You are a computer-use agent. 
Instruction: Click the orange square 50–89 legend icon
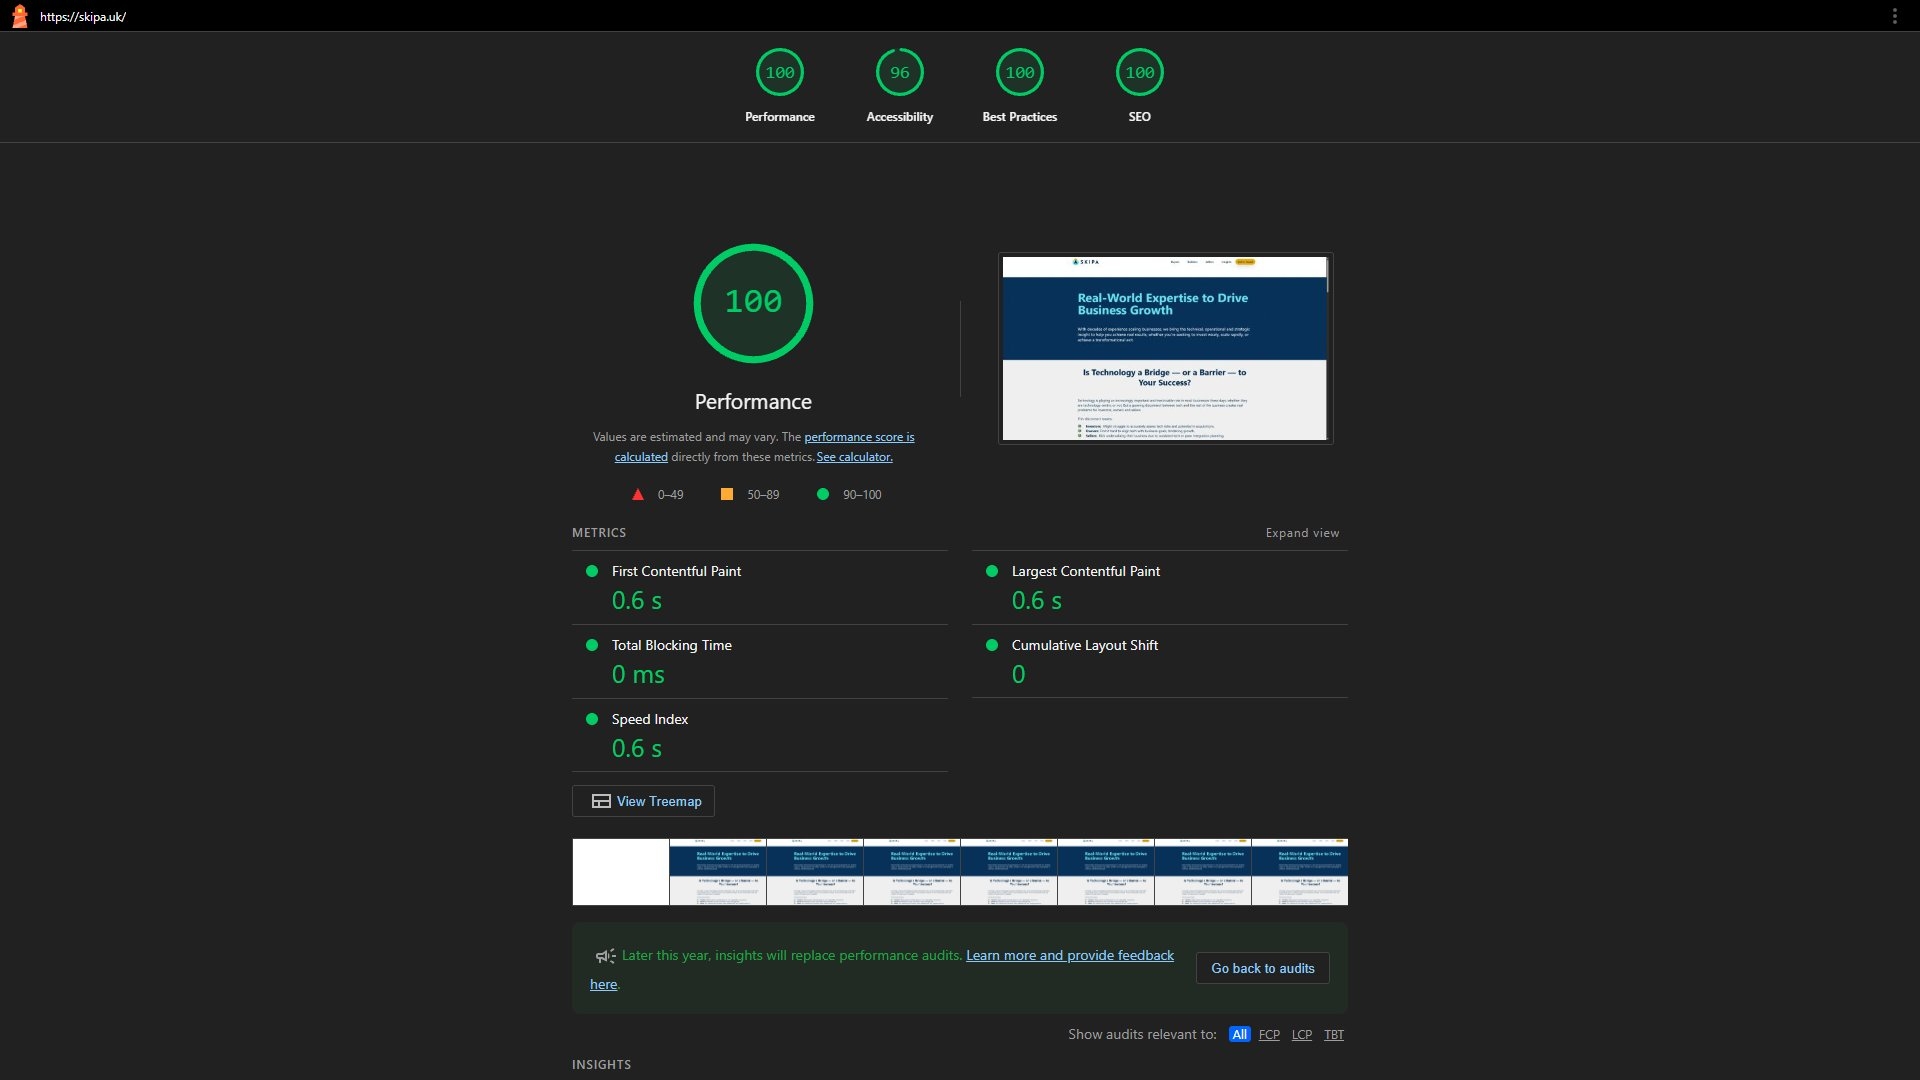click(727, 494)
